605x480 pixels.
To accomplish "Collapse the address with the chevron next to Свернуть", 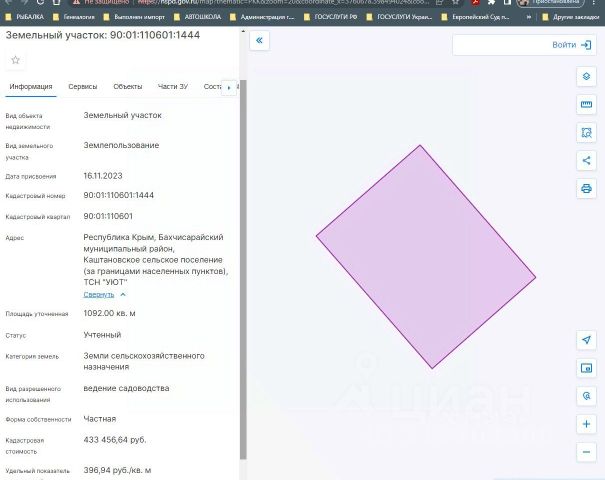I will click(123, 295).
